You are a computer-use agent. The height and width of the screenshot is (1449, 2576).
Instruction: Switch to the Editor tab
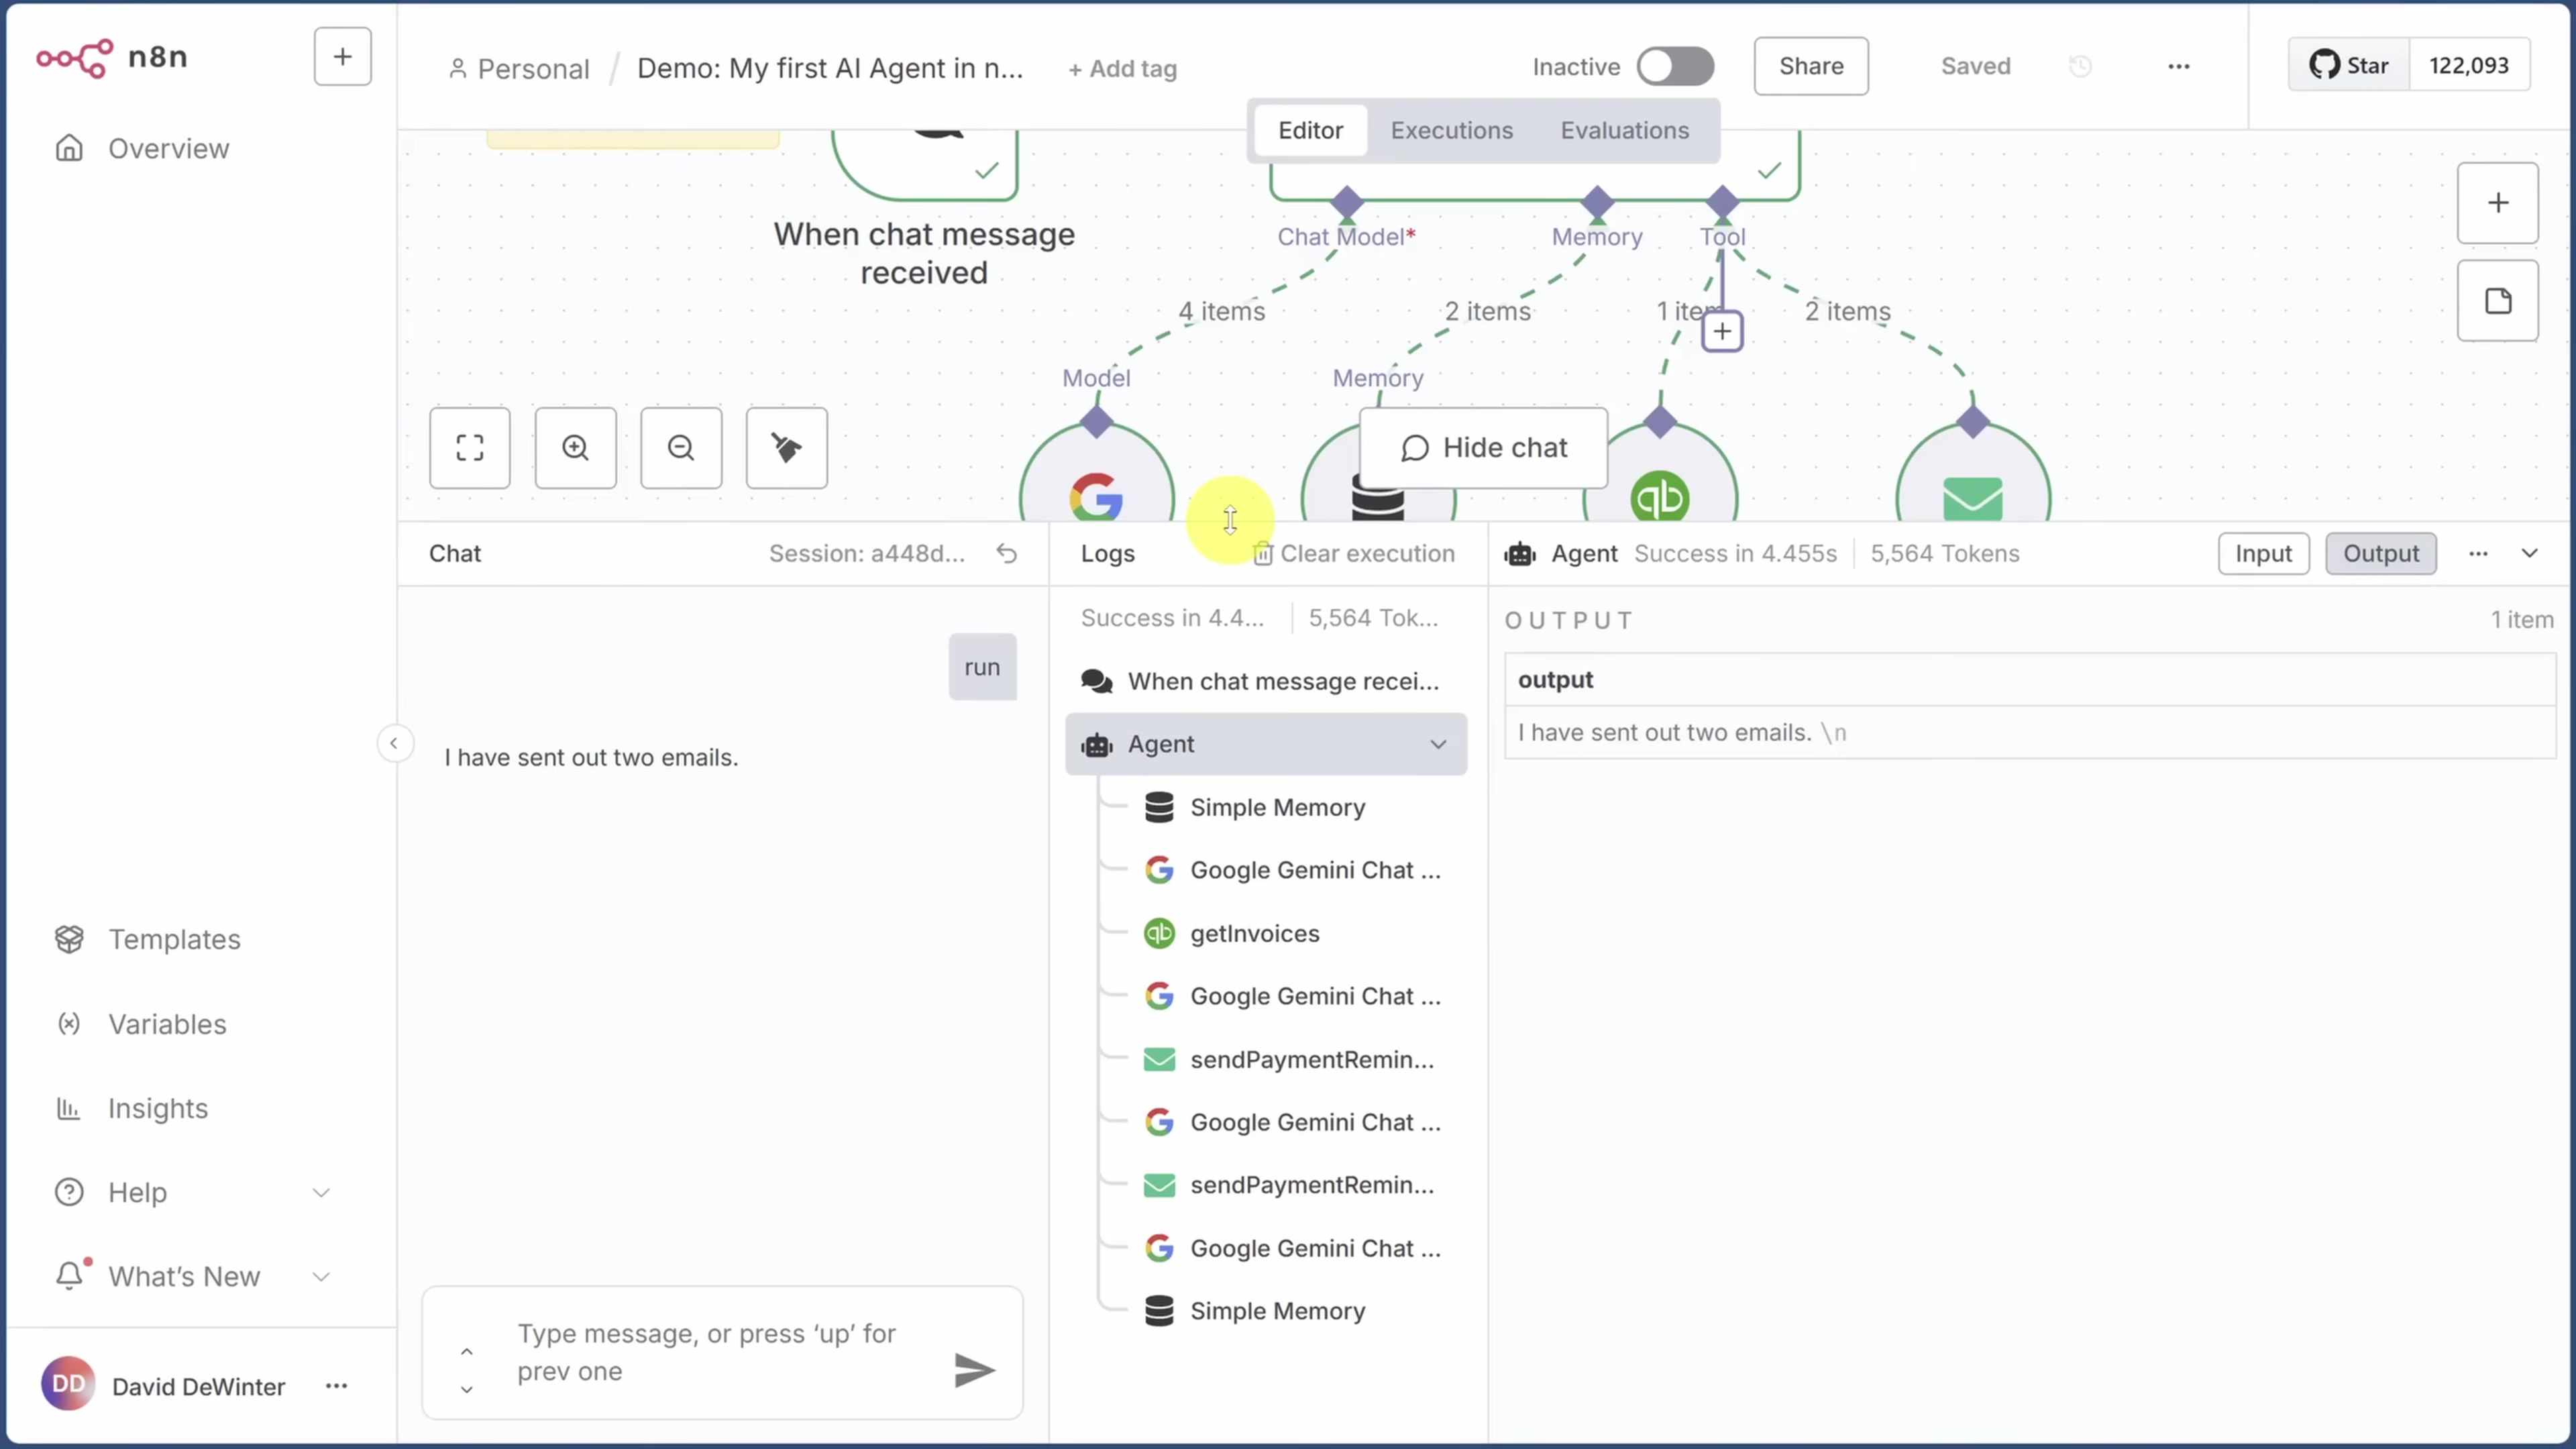1310,130
